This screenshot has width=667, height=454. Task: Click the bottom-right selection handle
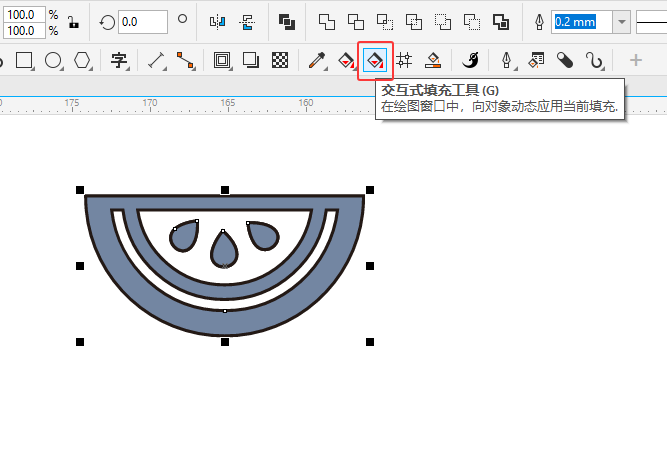370,342
